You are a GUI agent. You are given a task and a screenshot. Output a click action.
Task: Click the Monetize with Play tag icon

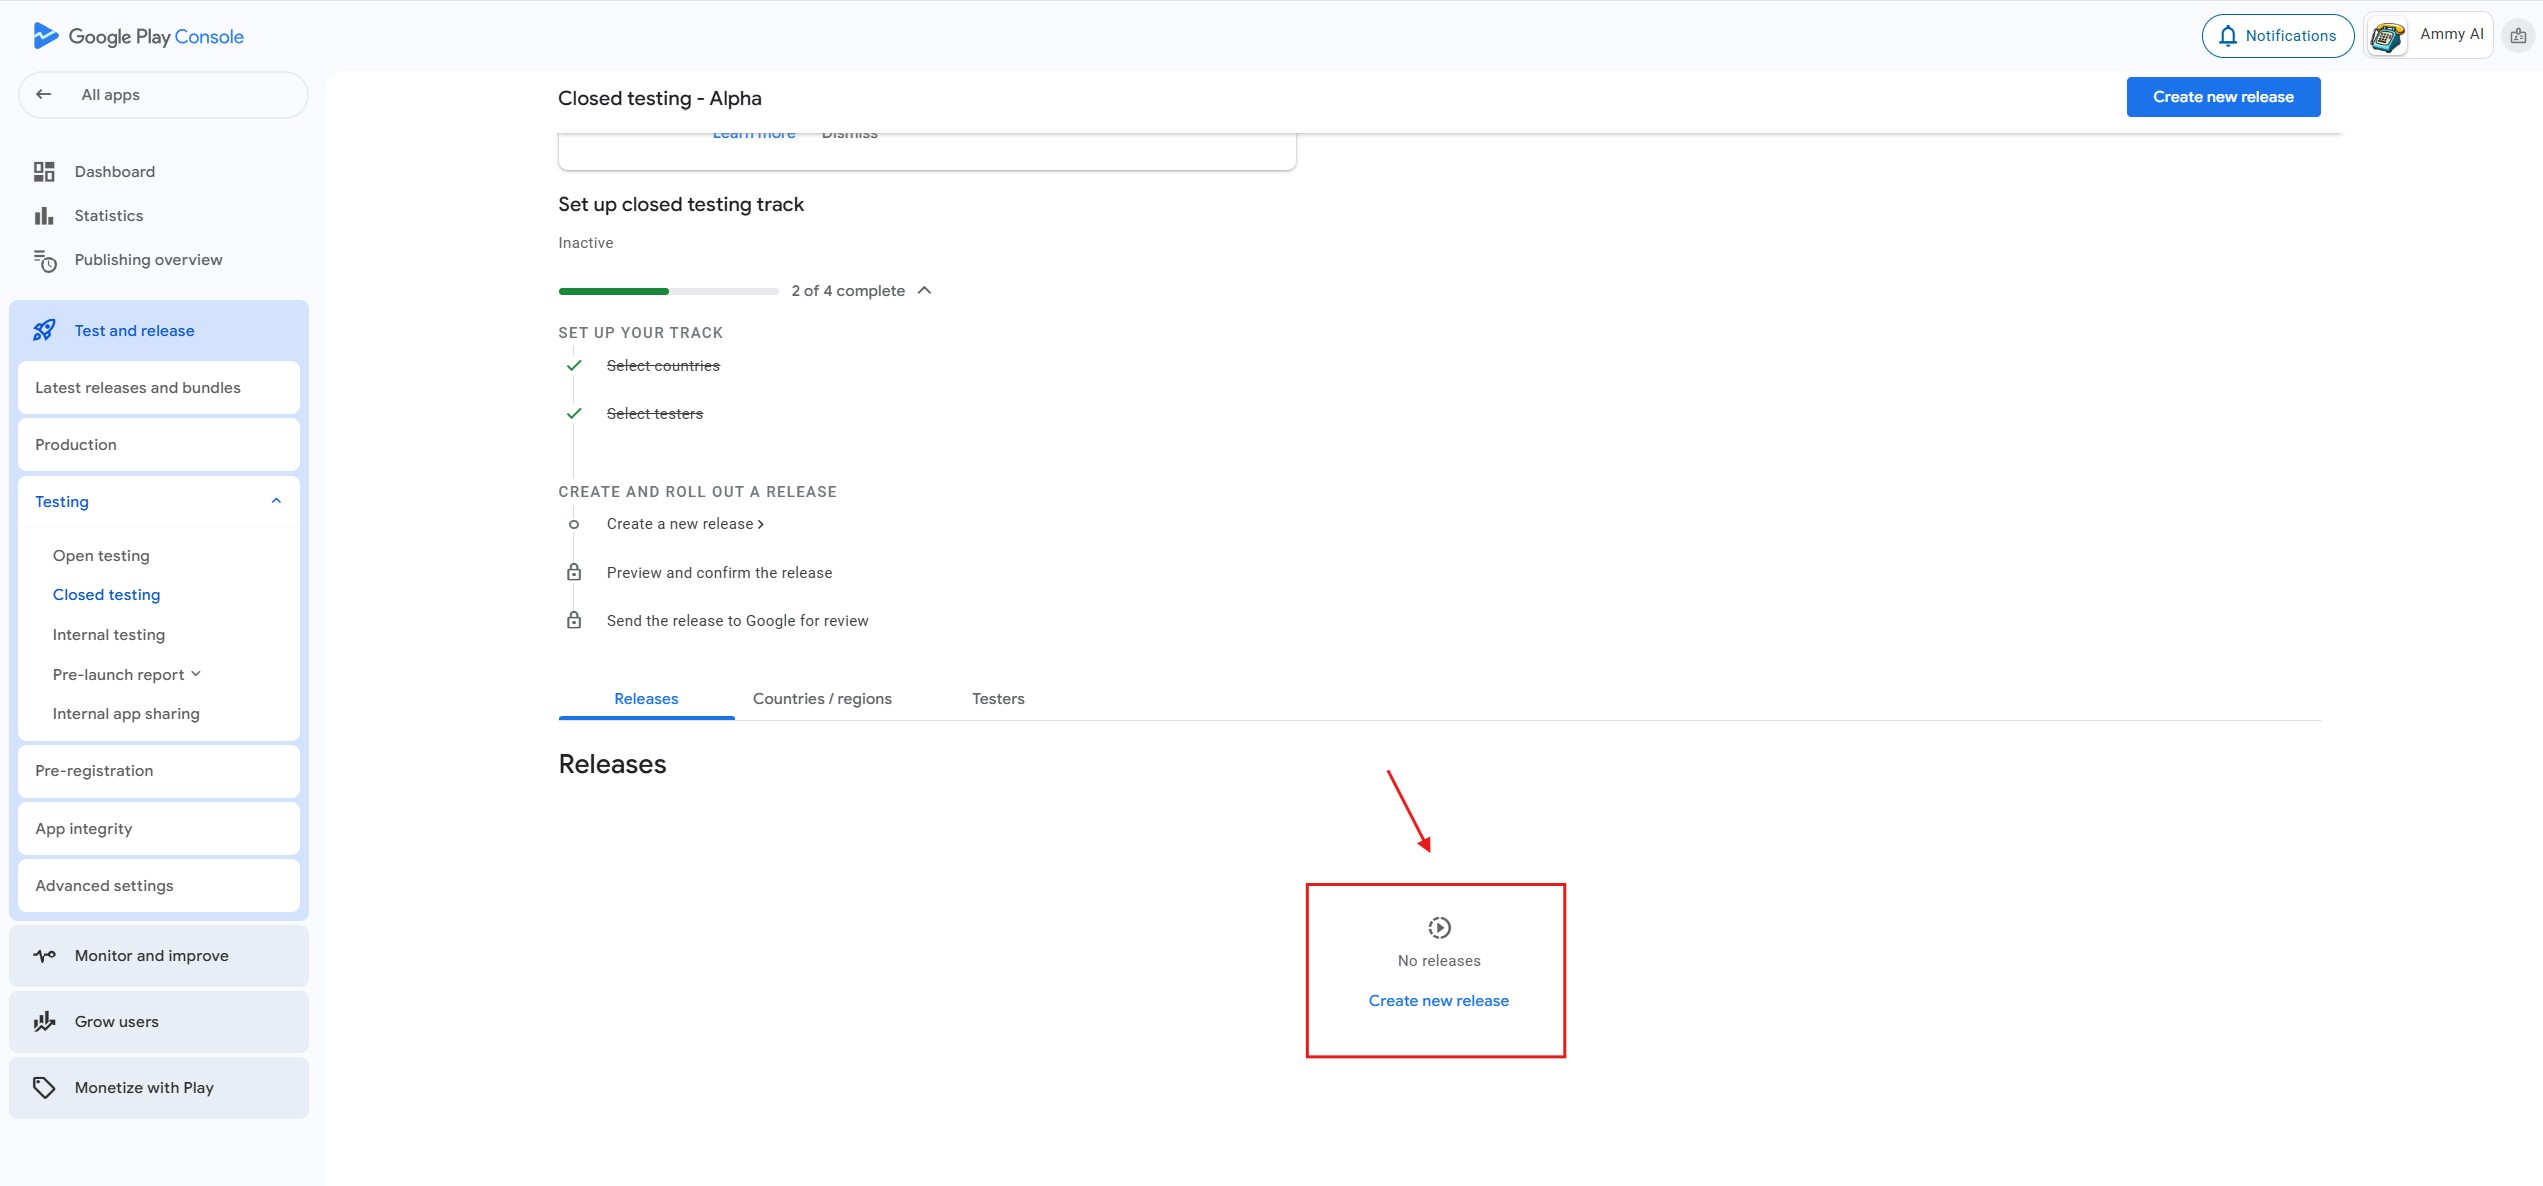[x=44, y=1088]
